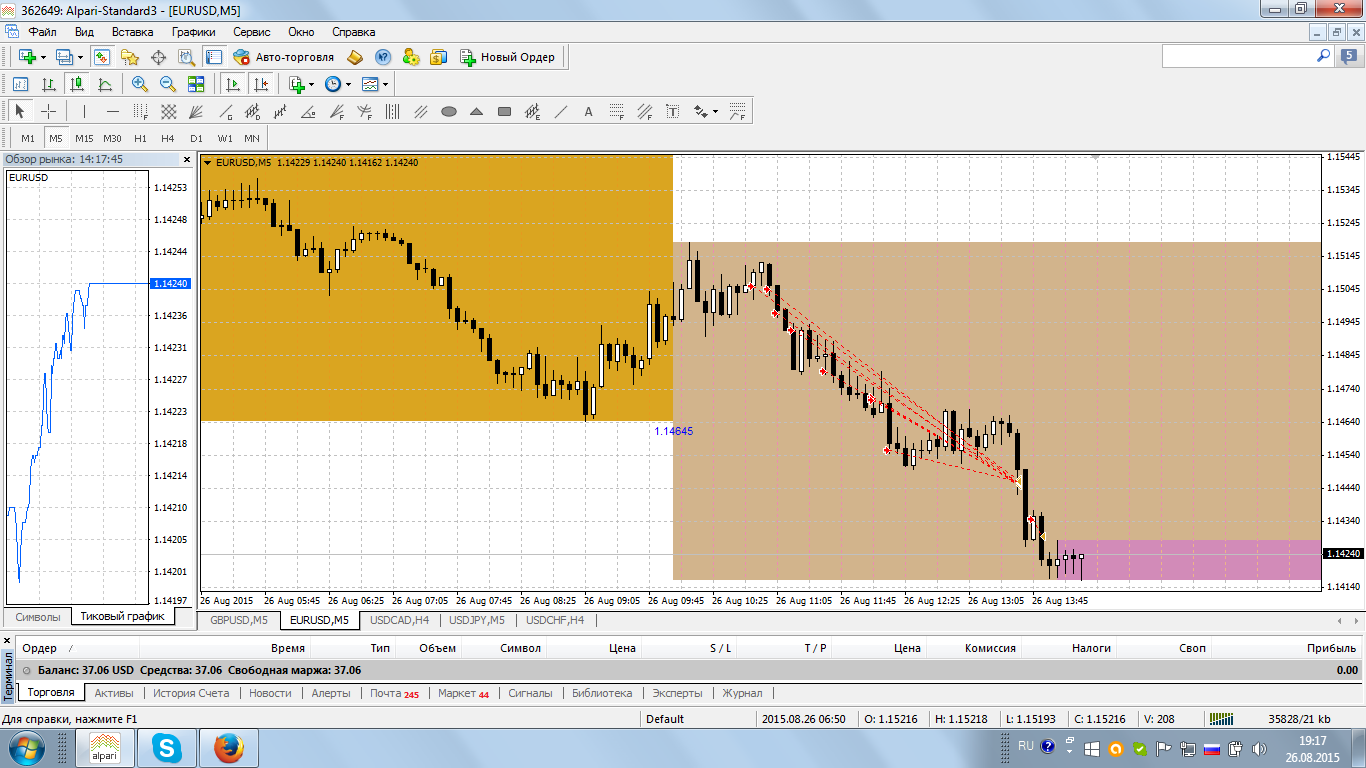Open the Data Window crosshair icon

pos(158,57)
